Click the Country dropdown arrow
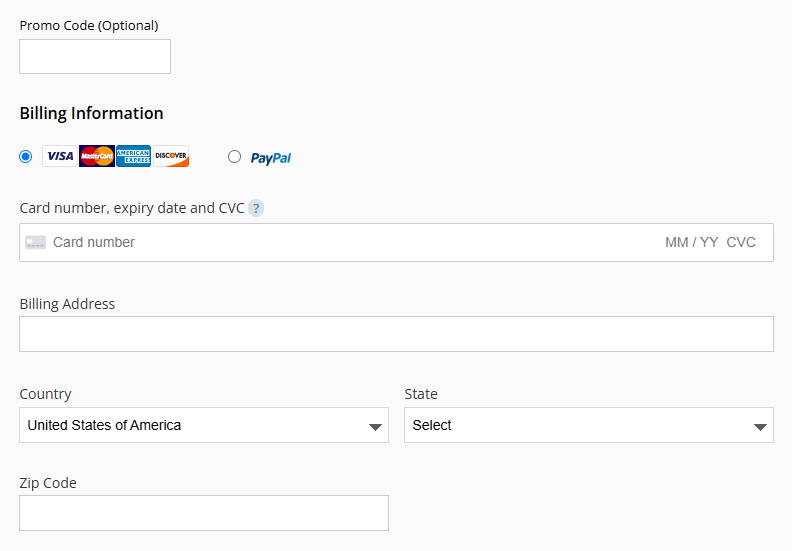The width and height of the screenshot is (792, 551). tap(375, 427)
